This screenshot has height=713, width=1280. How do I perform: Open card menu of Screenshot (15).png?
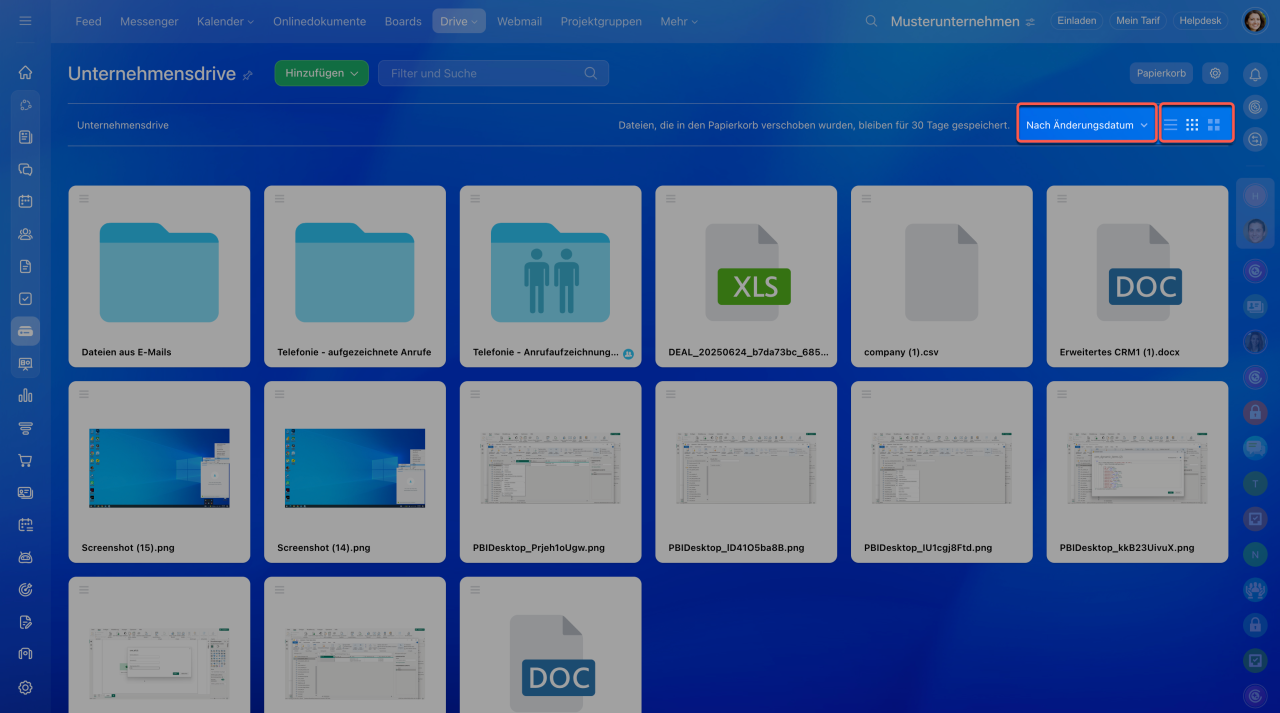[84, 394]
